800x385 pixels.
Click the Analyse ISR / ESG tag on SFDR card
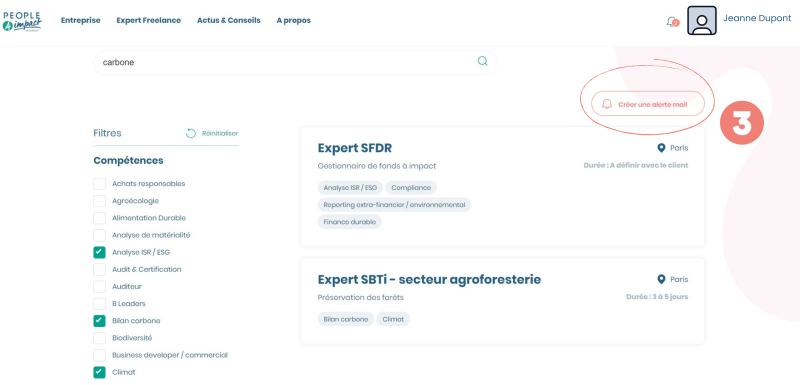coord(350,188)
